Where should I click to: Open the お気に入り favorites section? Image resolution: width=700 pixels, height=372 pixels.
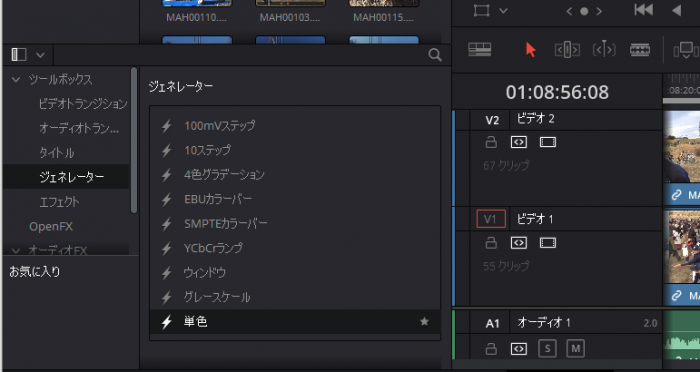coord(35,272)
